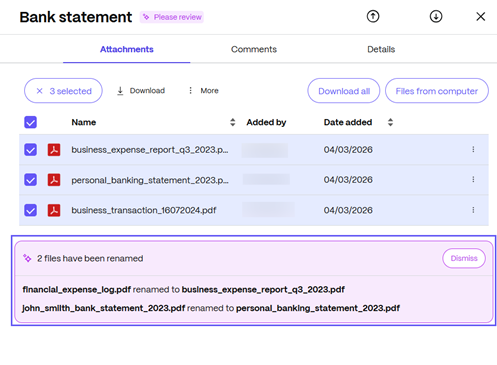Click PDF icon of business_transaction_16072024.pdf
Screen dimensions: 497x365
pyautogui.click(x=54, y=210)
